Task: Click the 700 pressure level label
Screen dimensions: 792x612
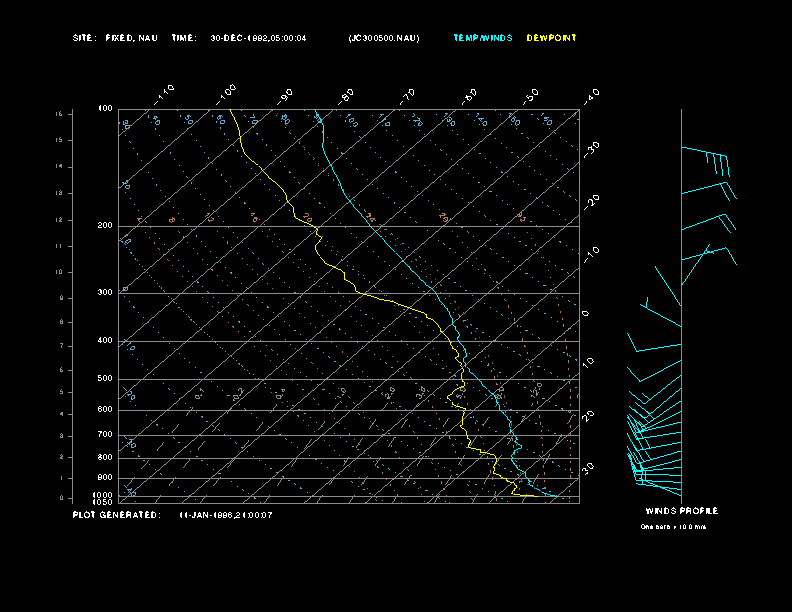Action: [x=105, y=434]
